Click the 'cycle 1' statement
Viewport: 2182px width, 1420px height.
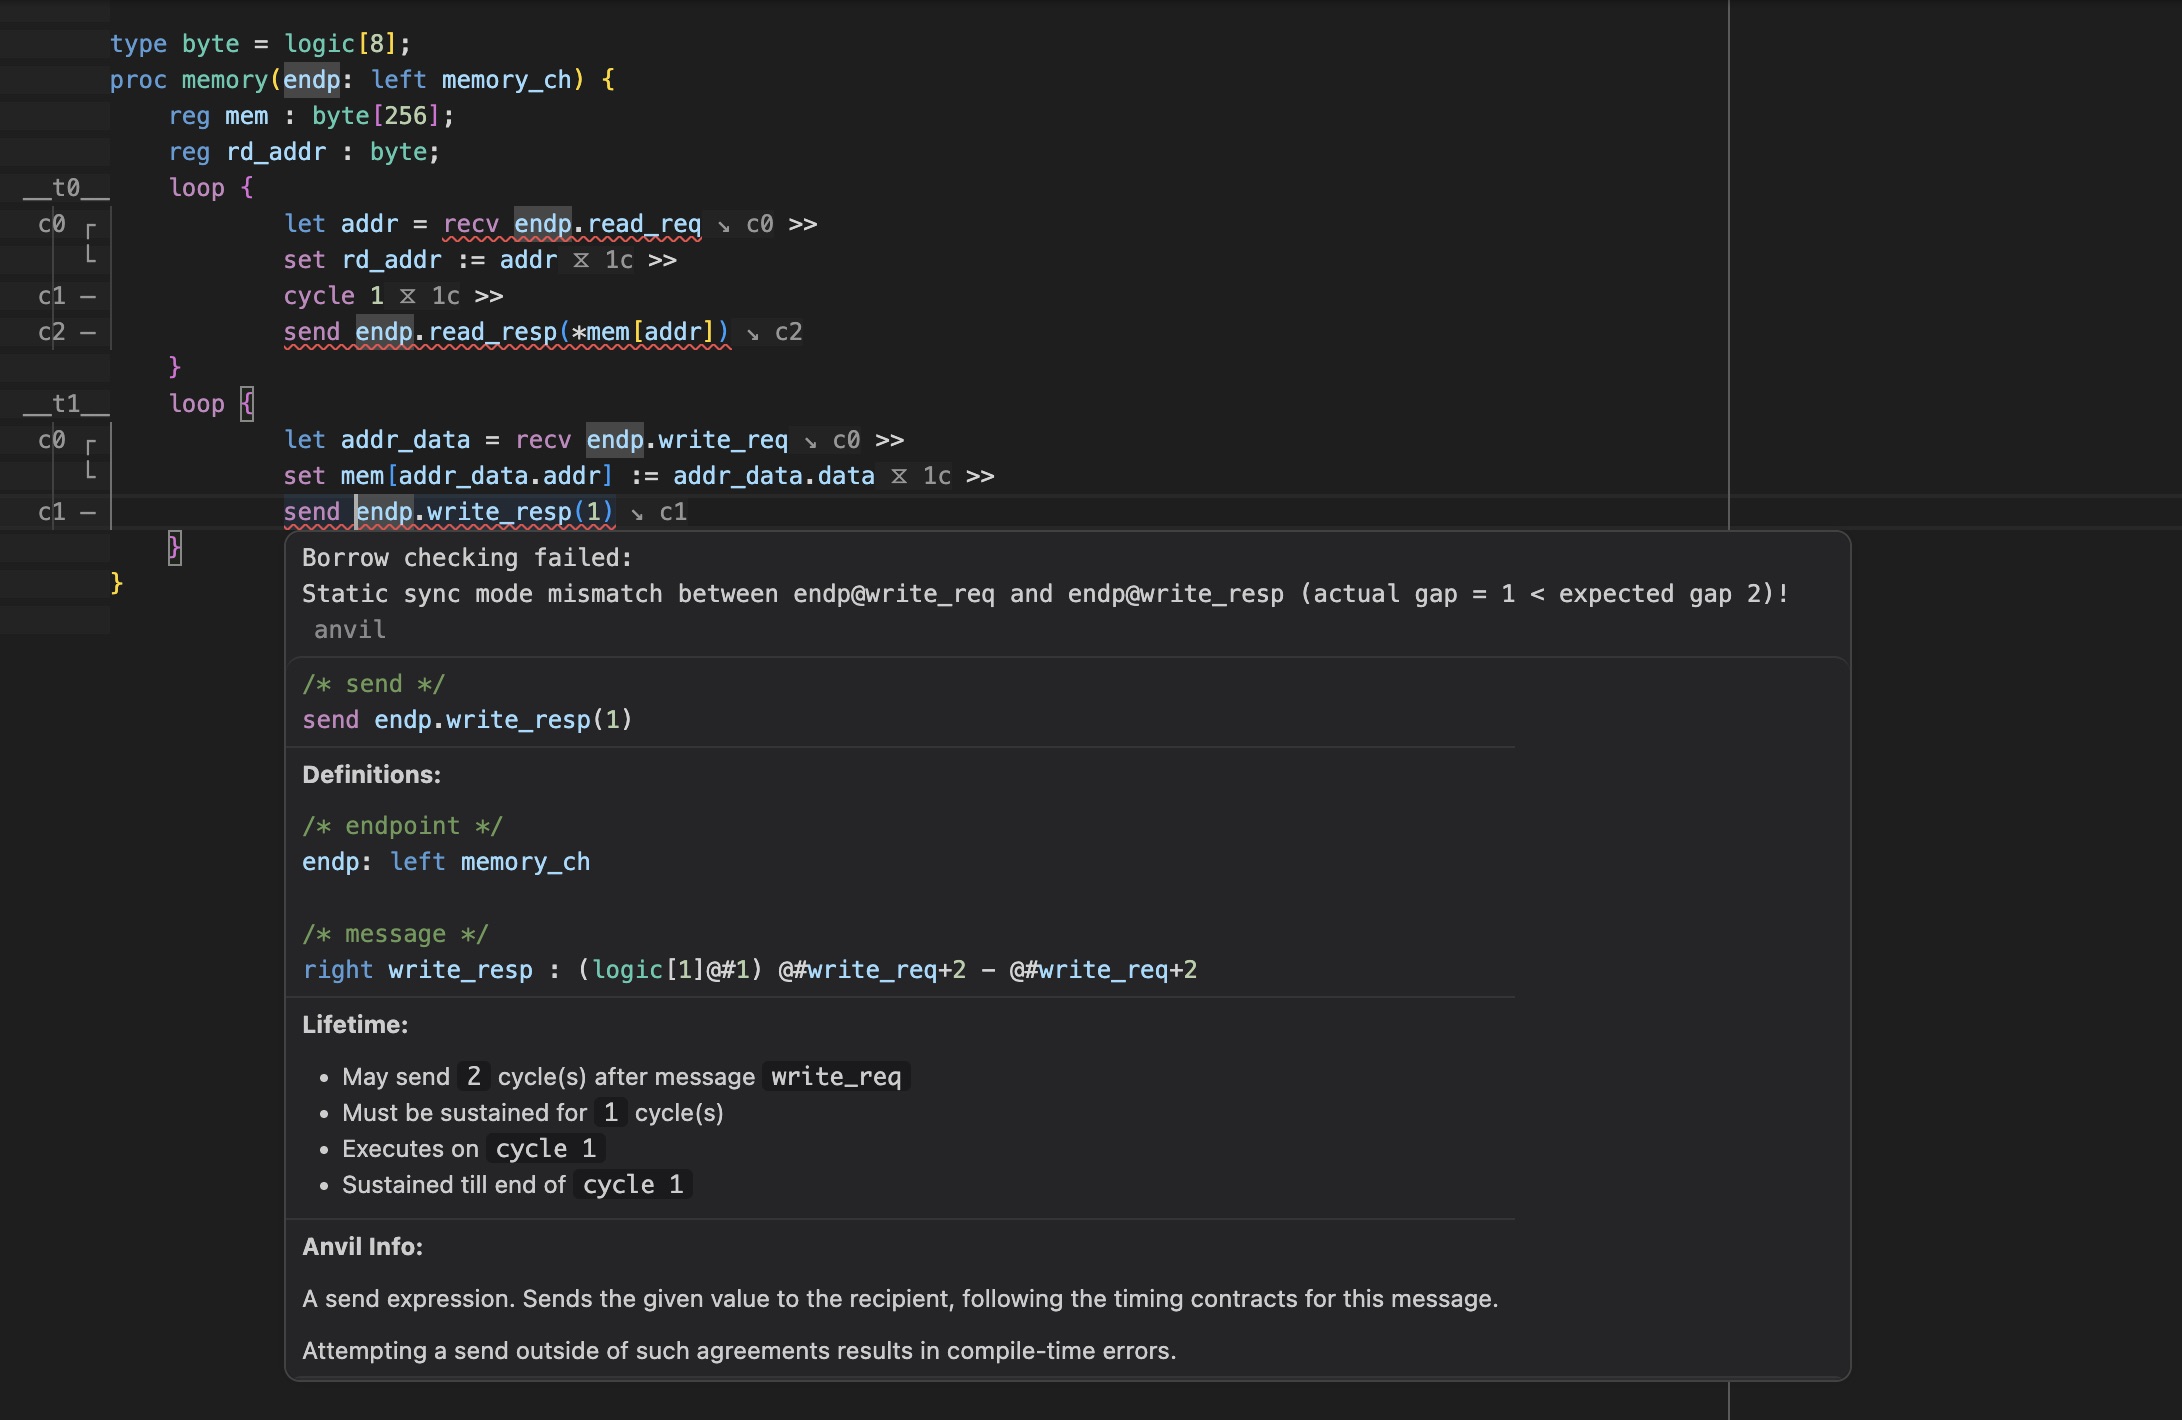(x=333, y=296)
